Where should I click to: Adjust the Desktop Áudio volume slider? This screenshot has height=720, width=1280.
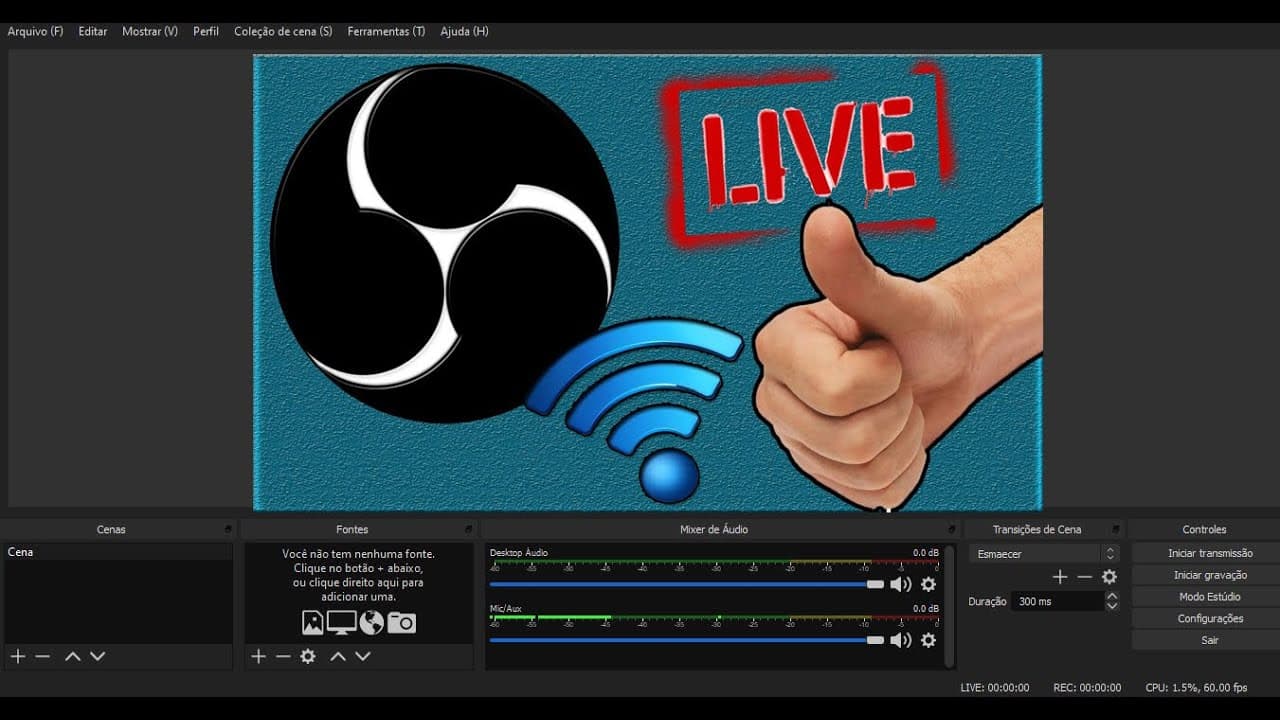[687, 584]
